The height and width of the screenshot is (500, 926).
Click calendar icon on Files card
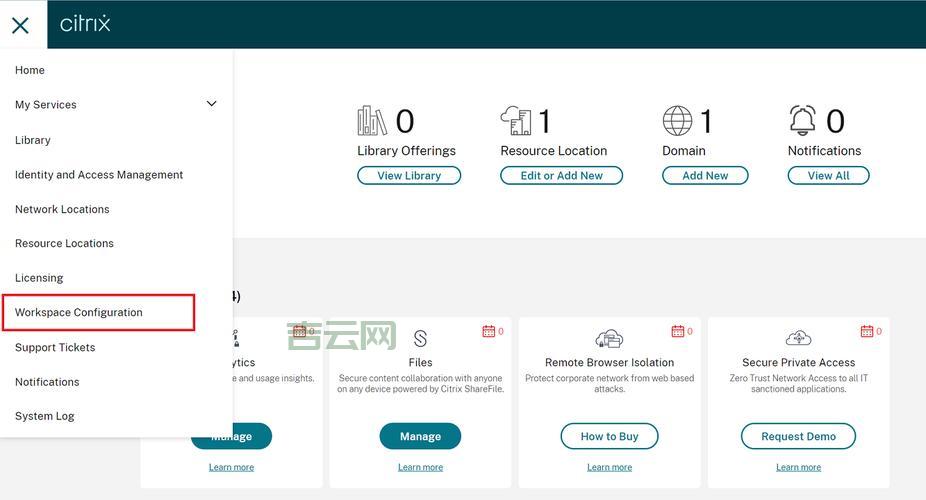tap(488, 331)
